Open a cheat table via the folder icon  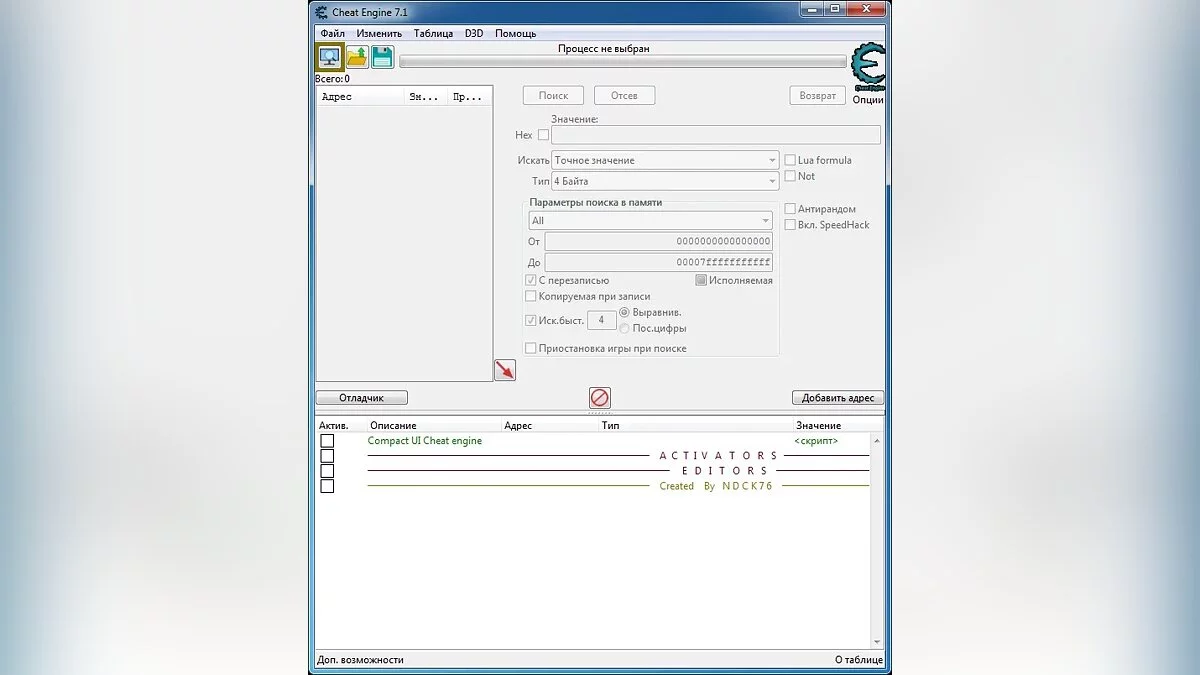355,57
